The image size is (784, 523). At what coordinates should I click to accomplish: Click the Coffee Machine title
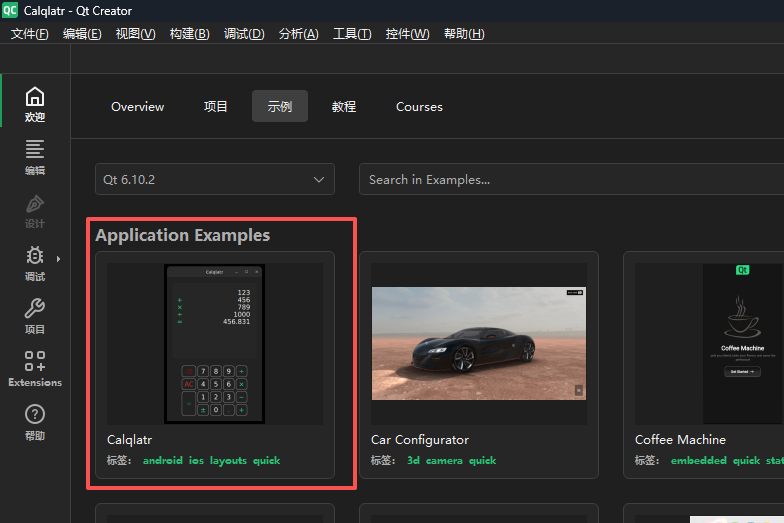[x=680, y=440]
